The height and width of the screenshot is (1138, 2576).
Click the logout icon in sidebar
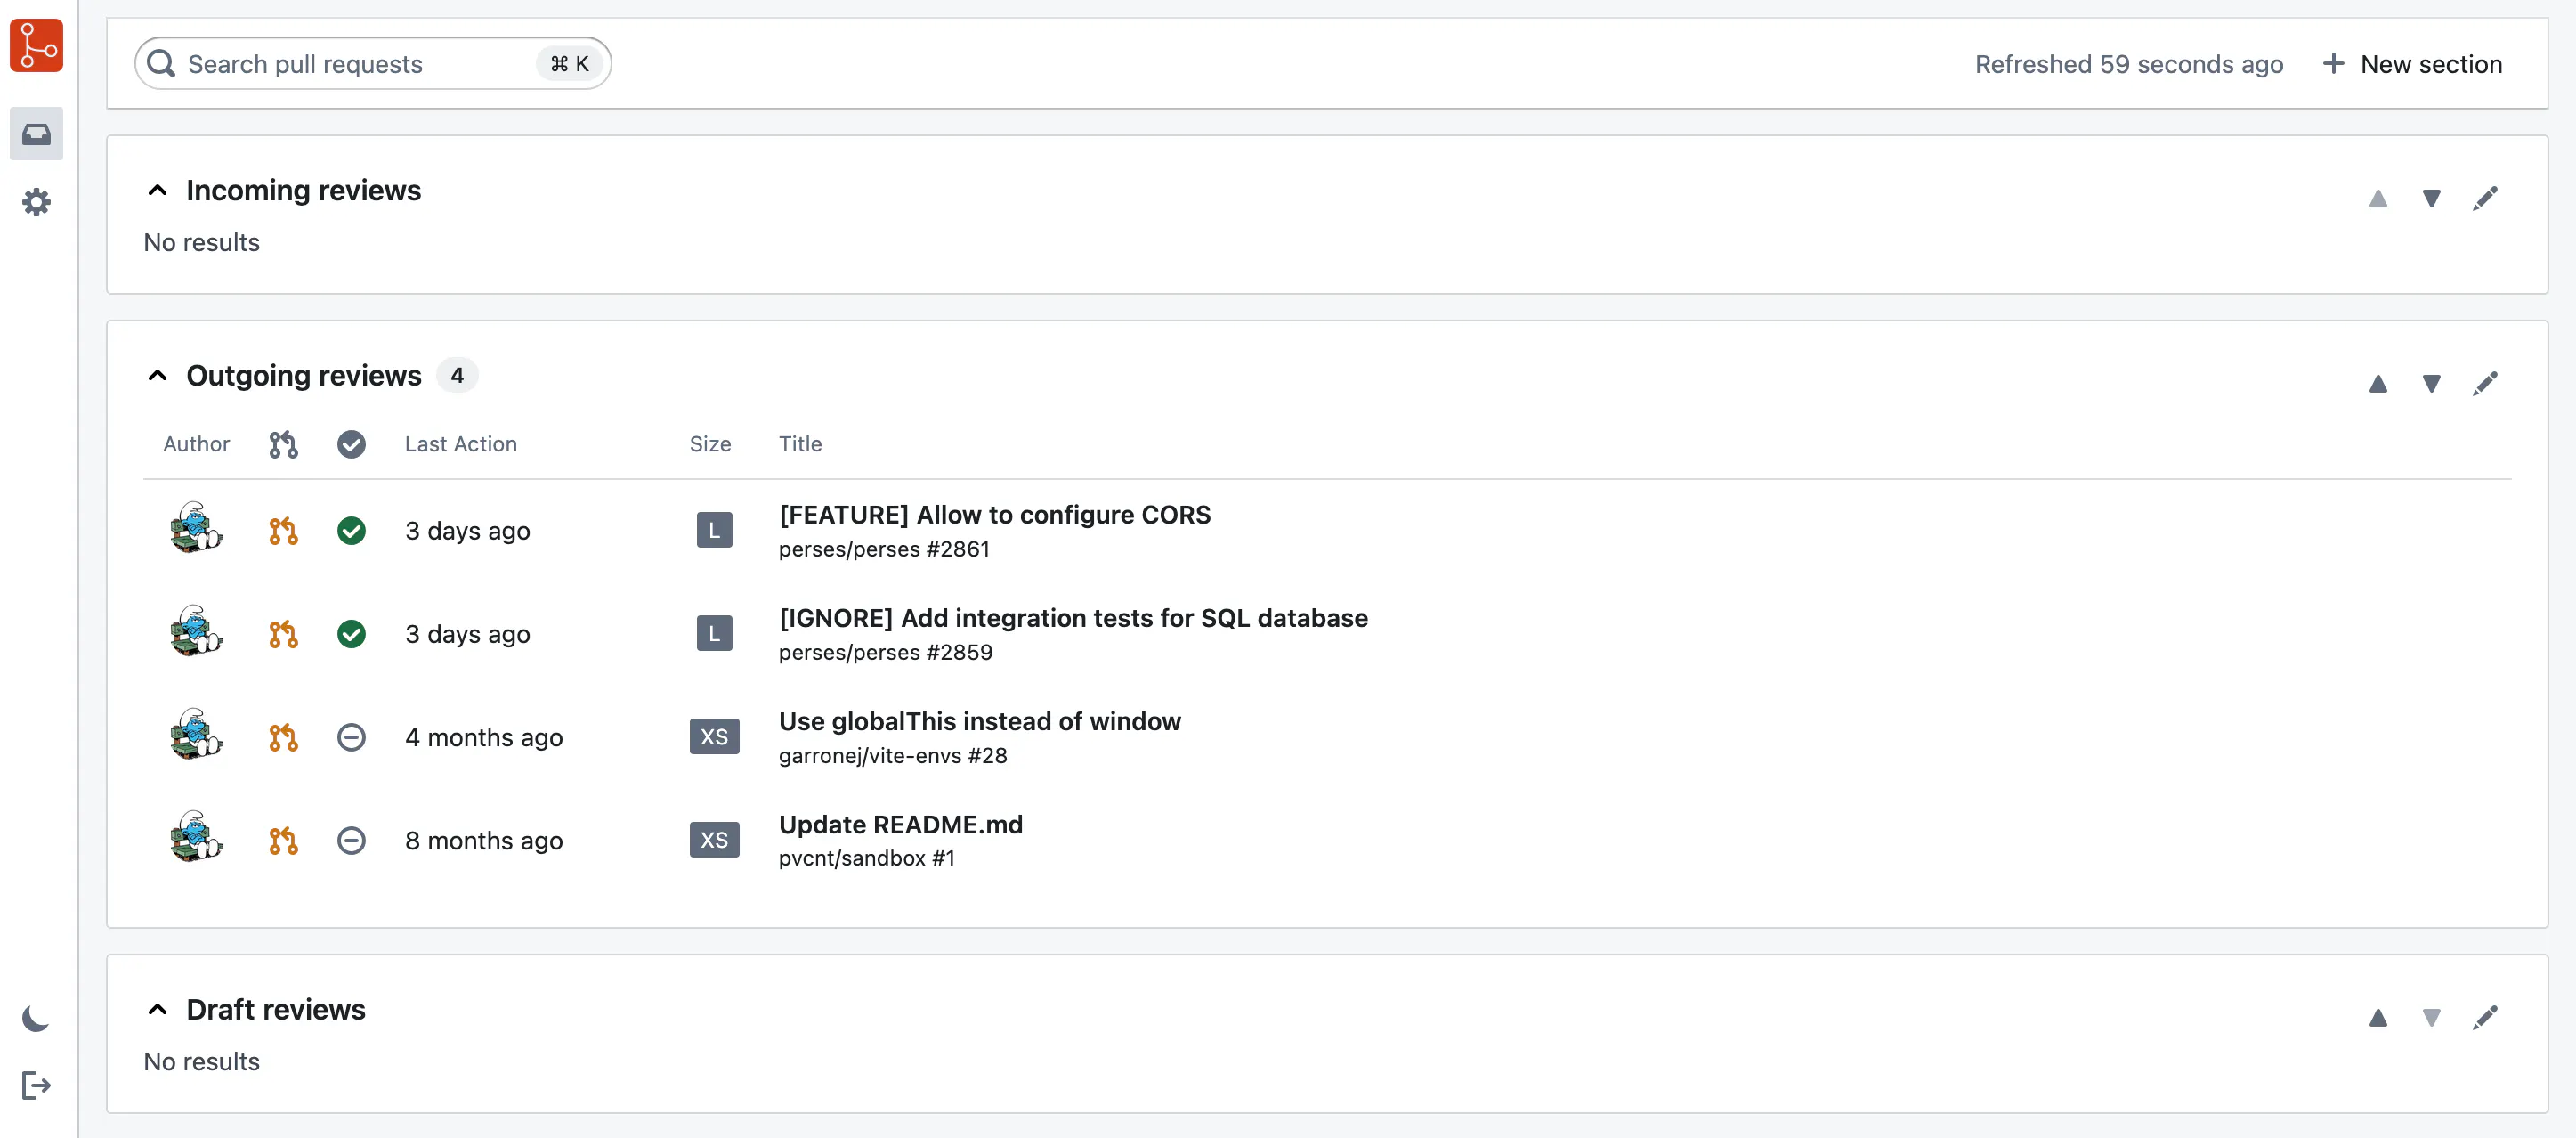[x=36, y=1085]
